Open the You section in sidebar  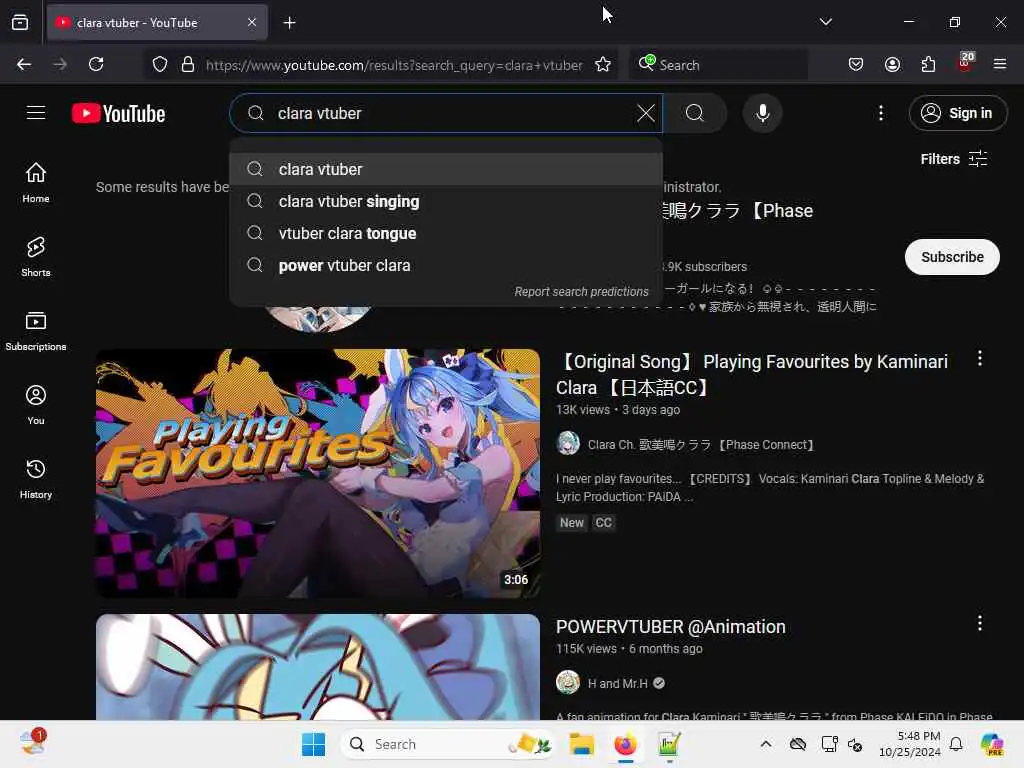36,405
